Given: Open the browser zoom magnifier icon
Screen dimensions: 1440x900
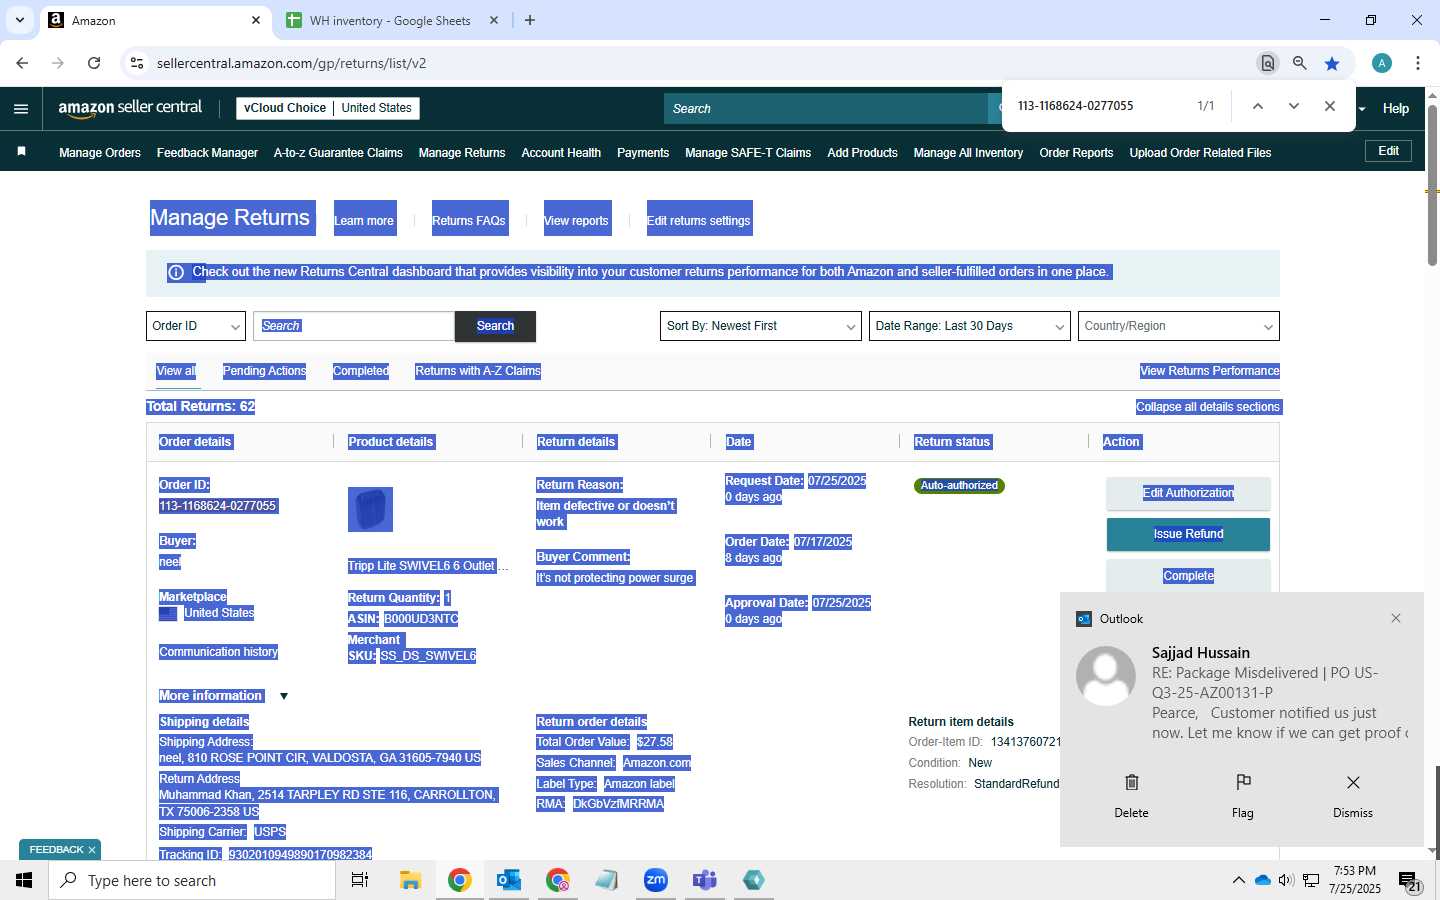Looking at the screenshot, I should pyautogui.click(x=1299, y=63).
